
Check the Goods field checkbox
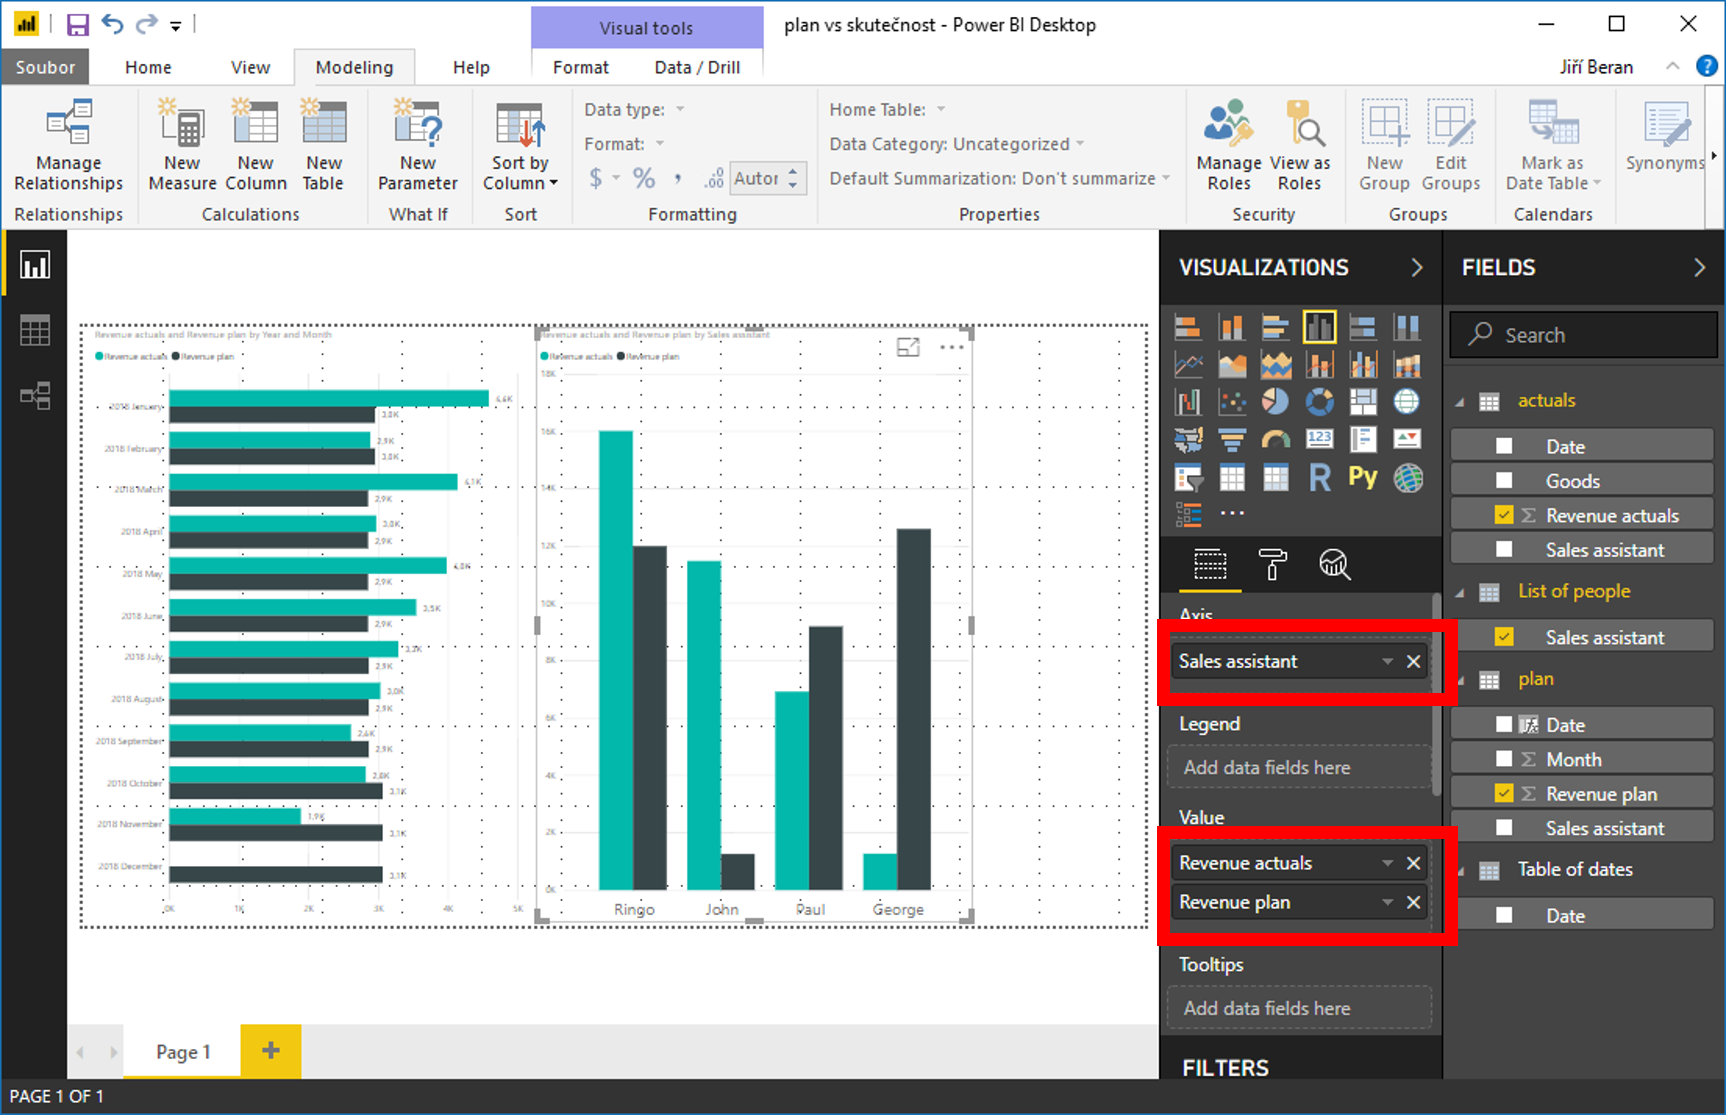point(1504,480)
